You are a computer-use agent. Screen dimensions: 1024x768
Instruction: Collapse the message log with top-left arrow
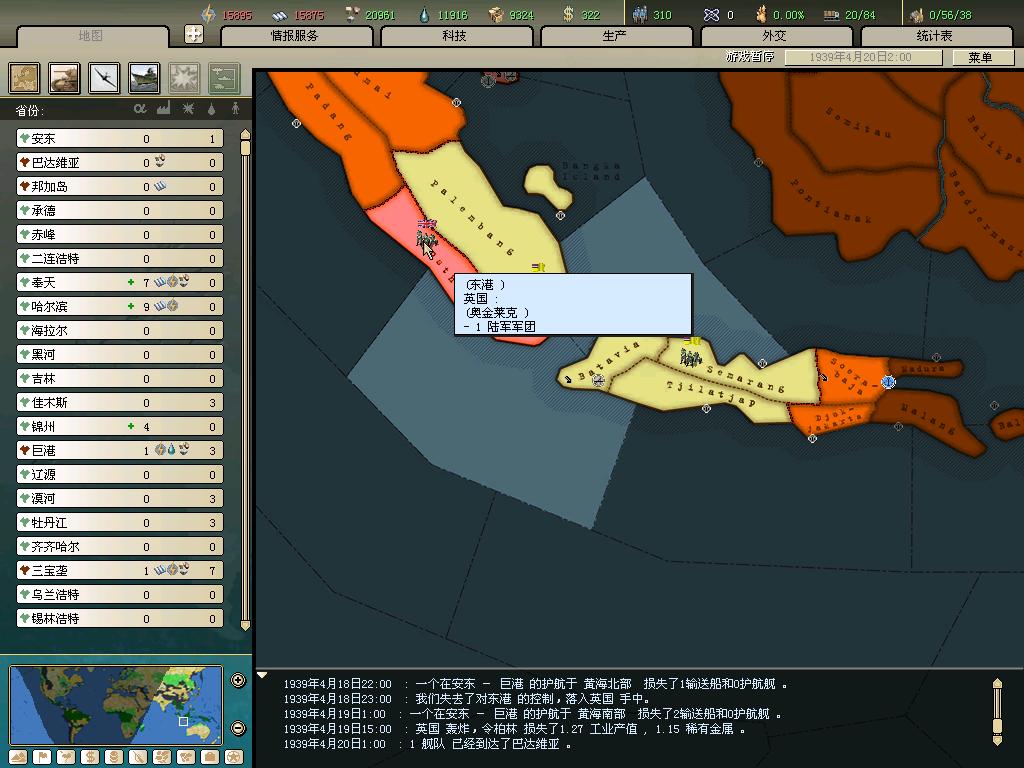coord(263,675)
